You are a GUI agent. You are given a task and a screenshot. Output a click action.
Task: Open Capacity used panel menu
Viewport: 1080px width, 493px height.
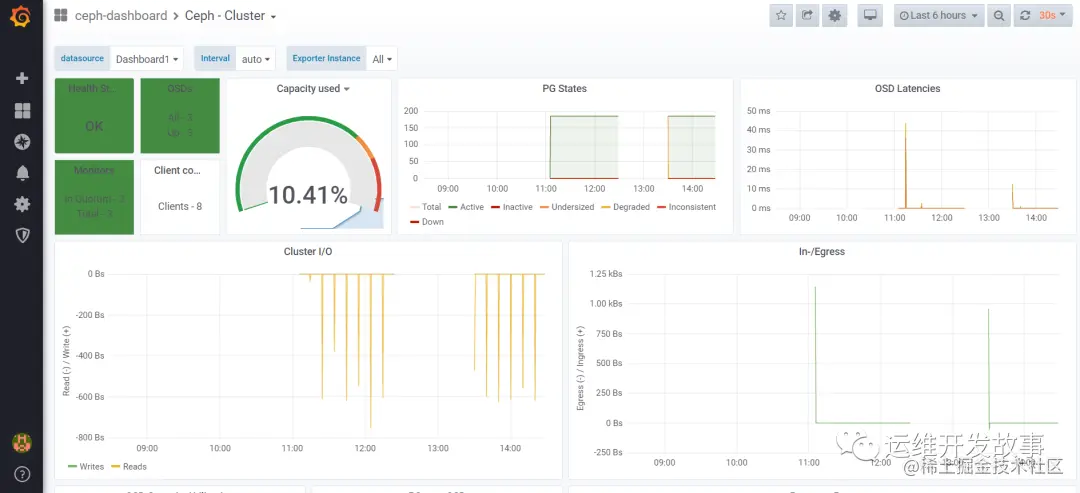click(x=313, y=89)
